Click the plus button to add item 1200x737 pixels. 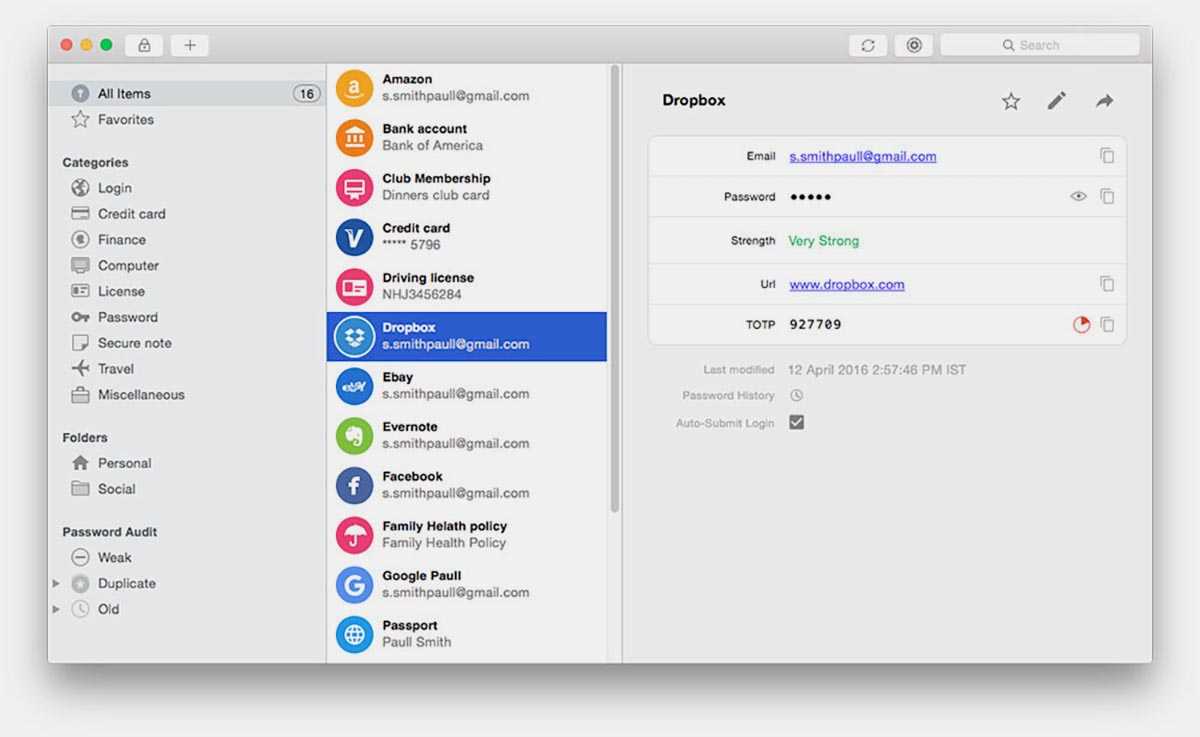189,45
